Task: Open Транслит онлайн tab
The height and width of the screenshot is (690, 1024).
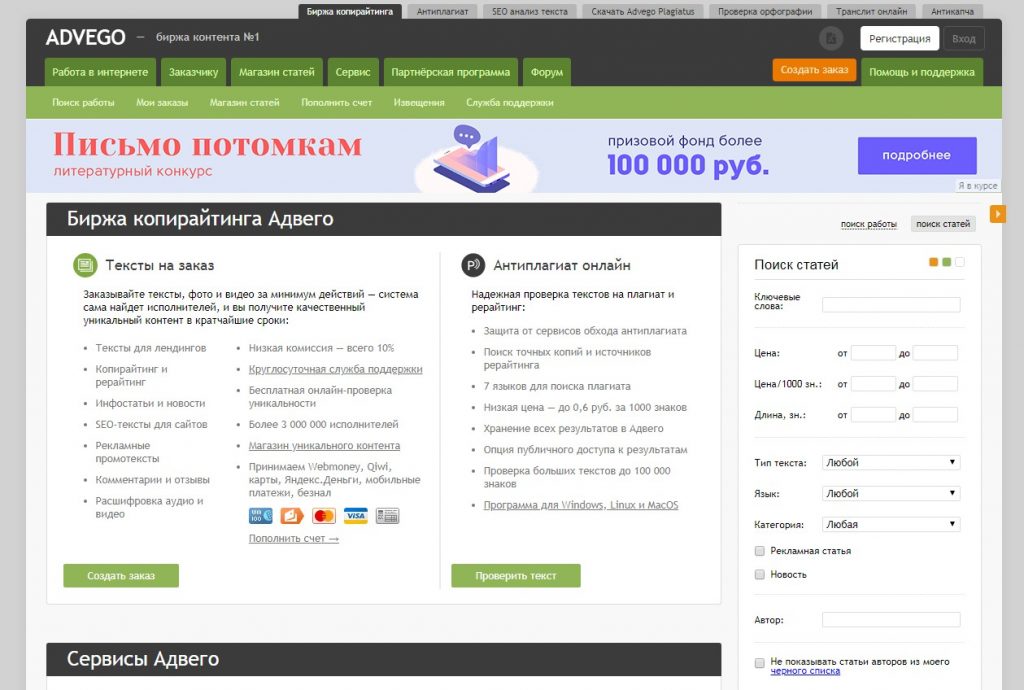Action: click(871, 11)
